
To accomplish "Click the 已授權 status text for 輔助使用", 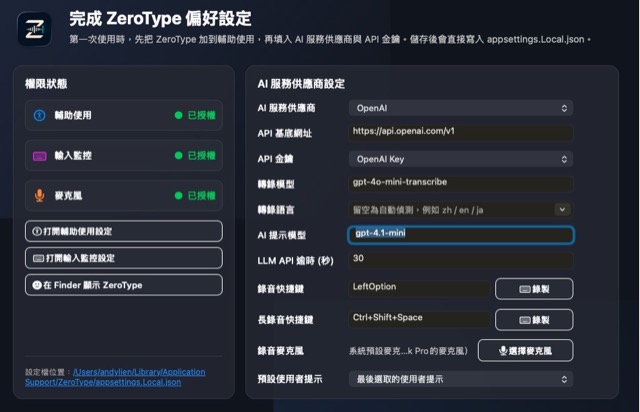I will pyautogui.click(x=201, y=115).
